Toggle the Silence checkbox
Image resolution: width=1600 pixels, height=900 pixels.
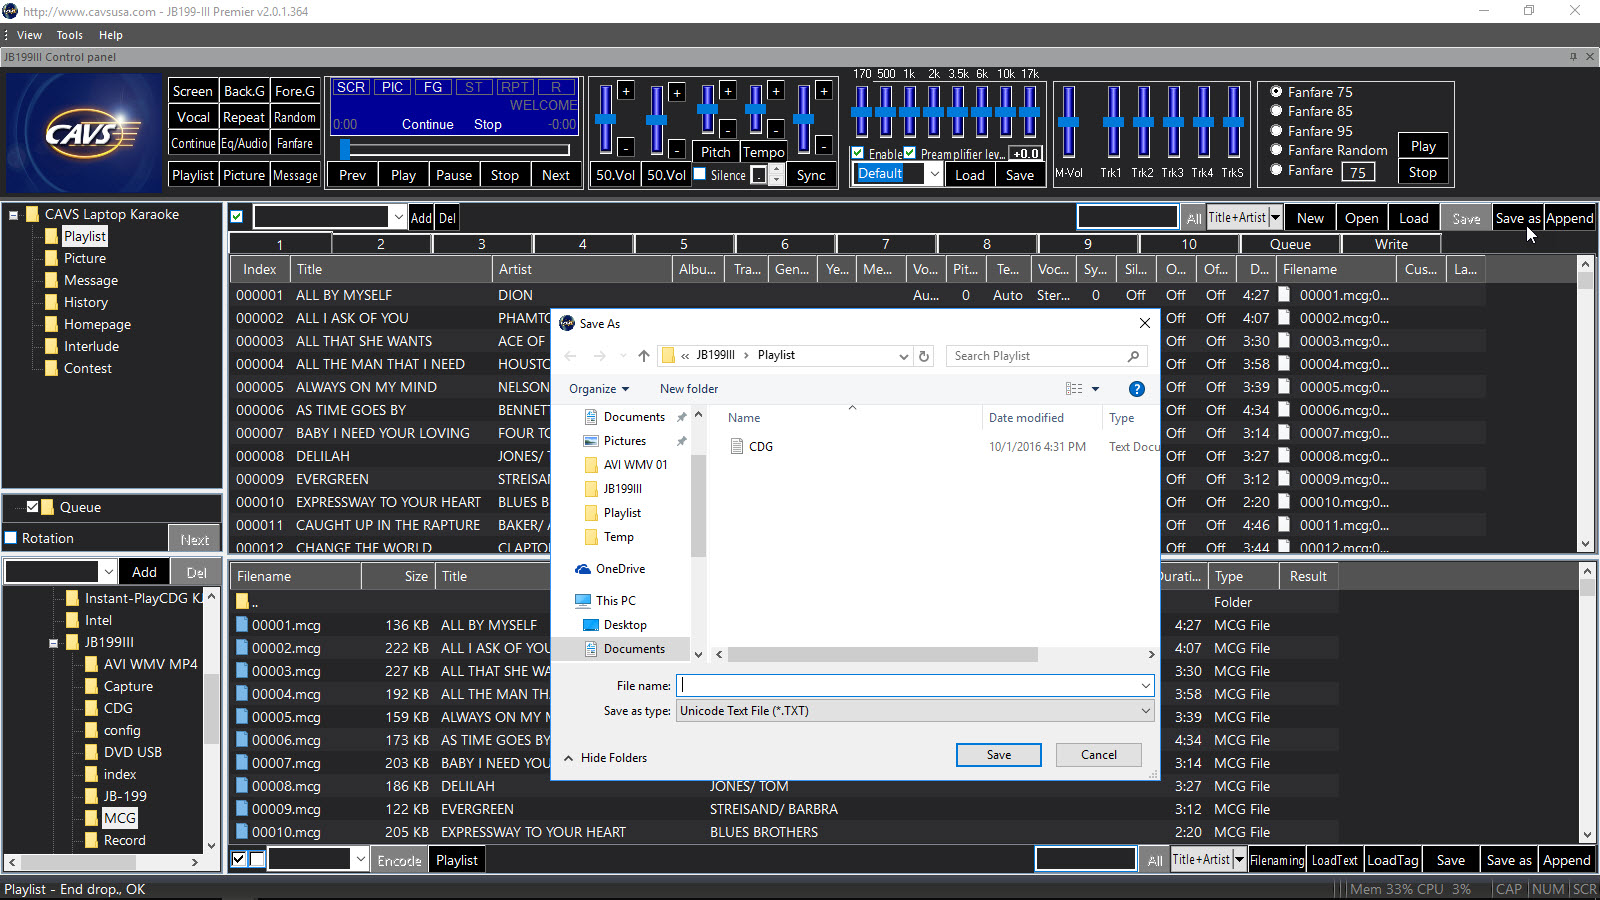click(x=701, y=174)
